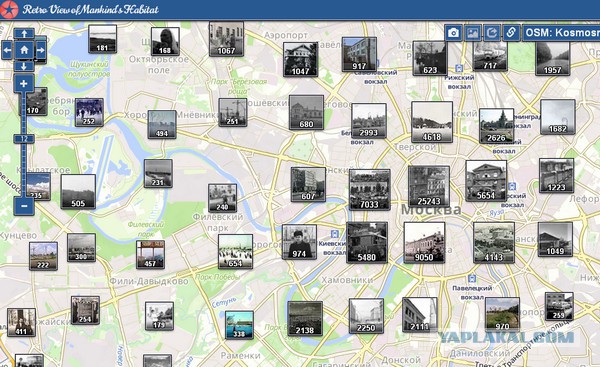Open photo cluster 7033
The image size is (600, 367).
click(370, 190)
